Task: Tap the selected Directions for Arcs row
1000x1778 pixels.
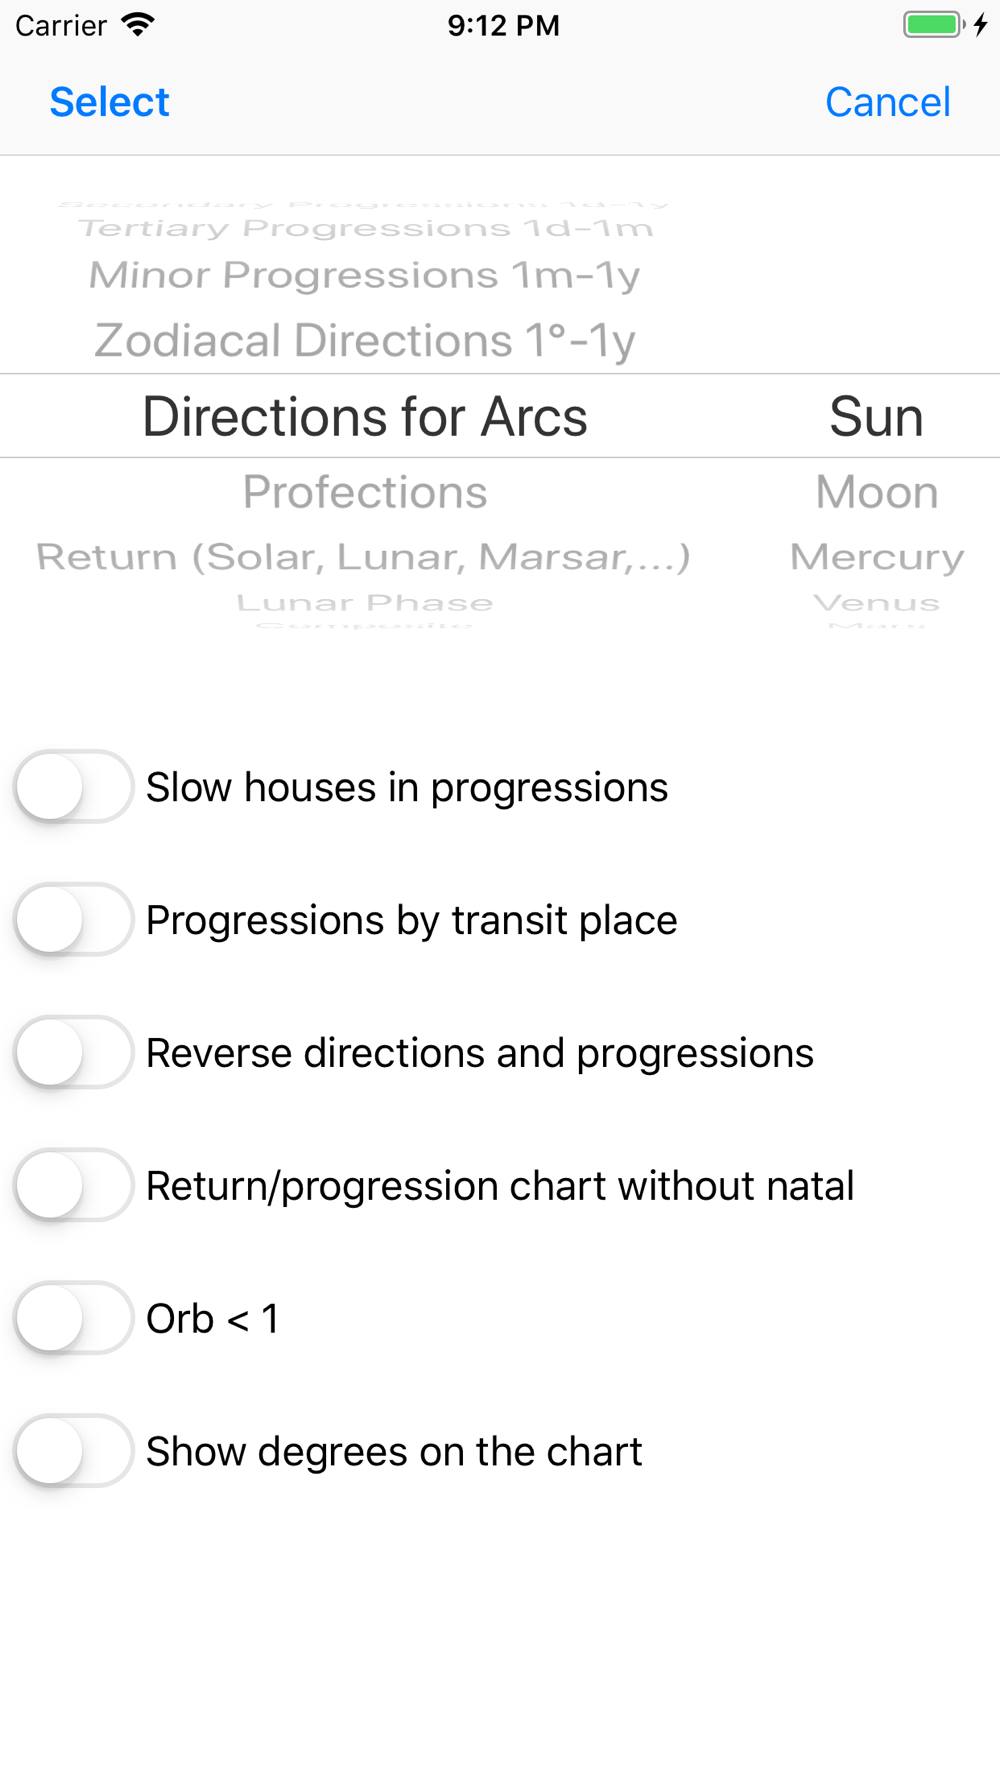Action: point(365,416)
